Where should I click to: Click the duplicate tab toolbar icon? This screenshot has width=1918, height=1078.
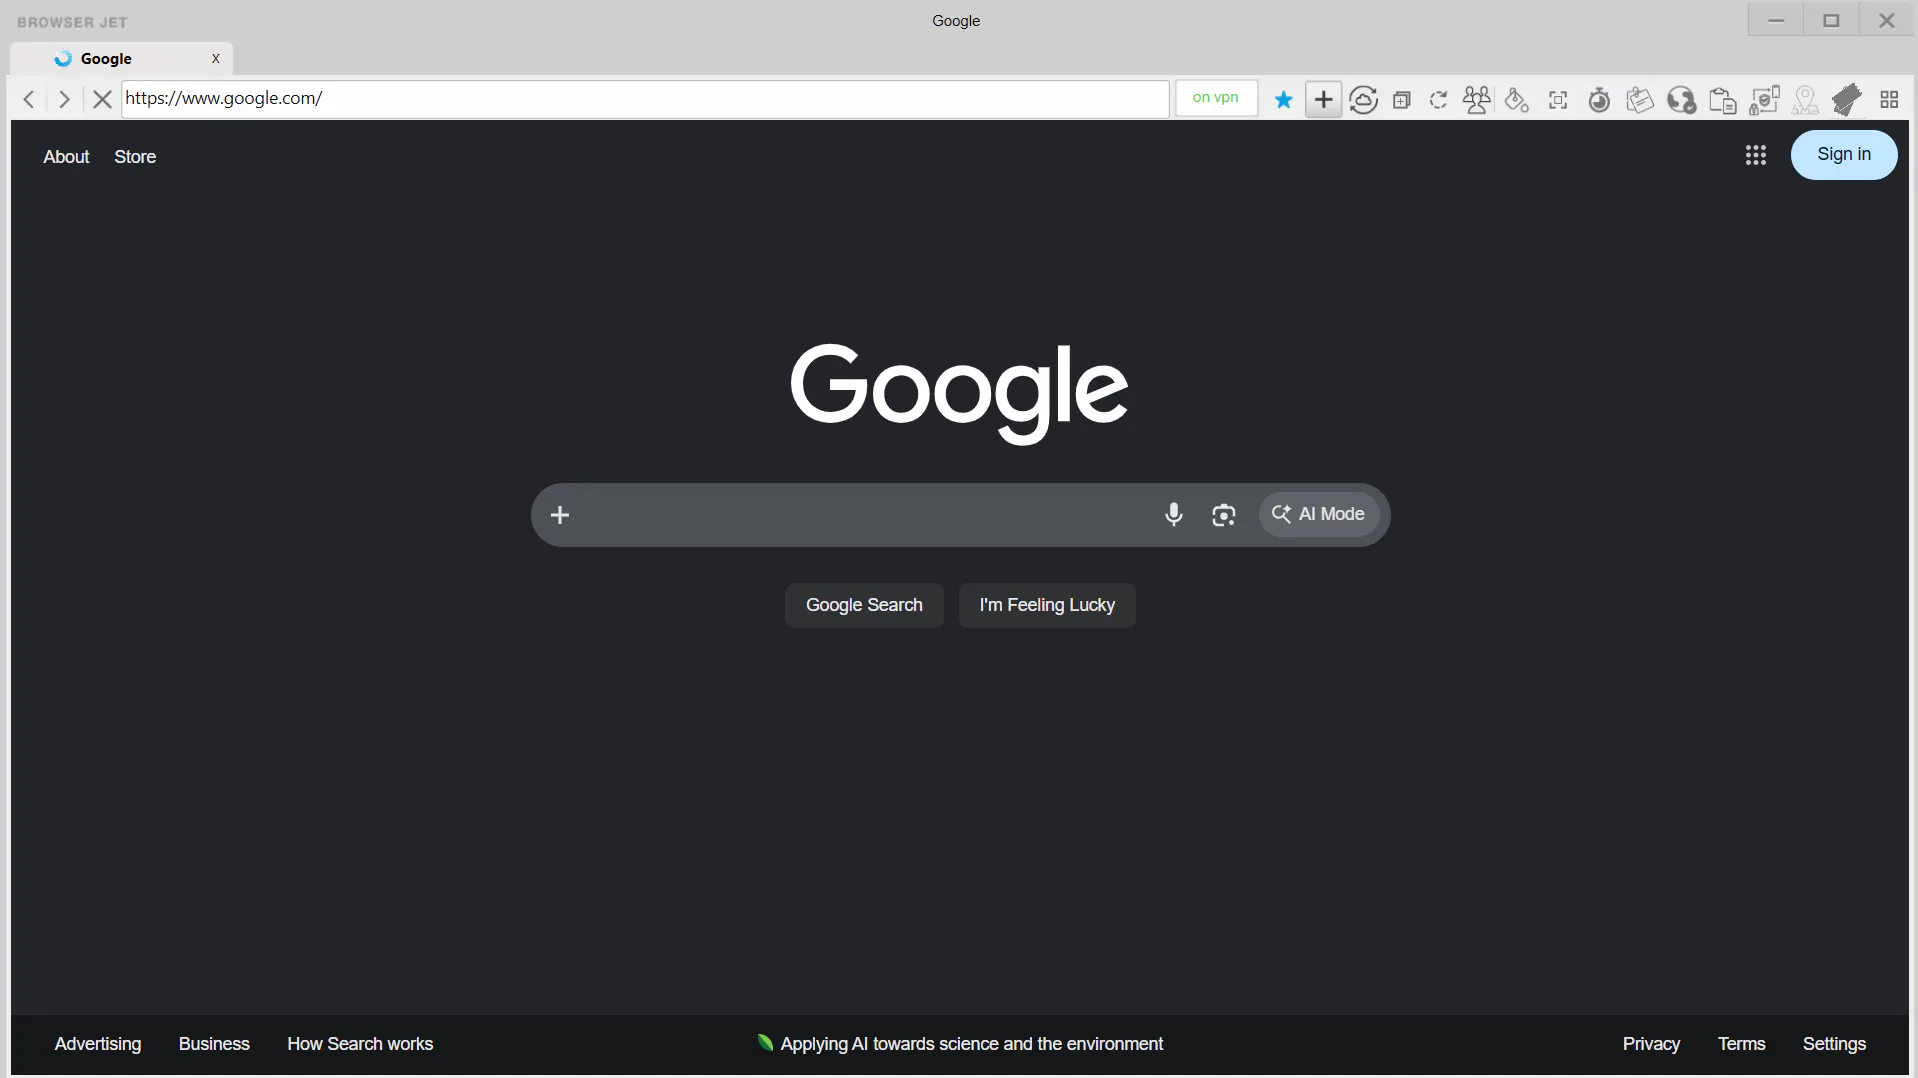[x=1402, y=99]
